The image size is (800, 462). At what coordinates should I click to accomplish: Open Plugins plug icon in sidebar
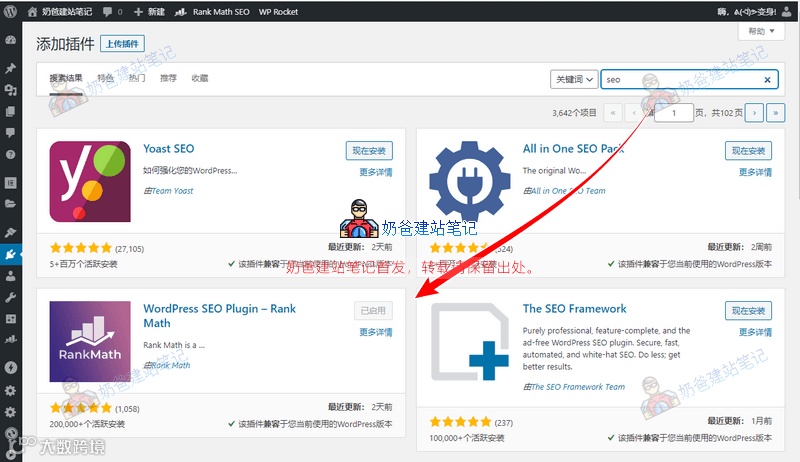coord(10,254)
